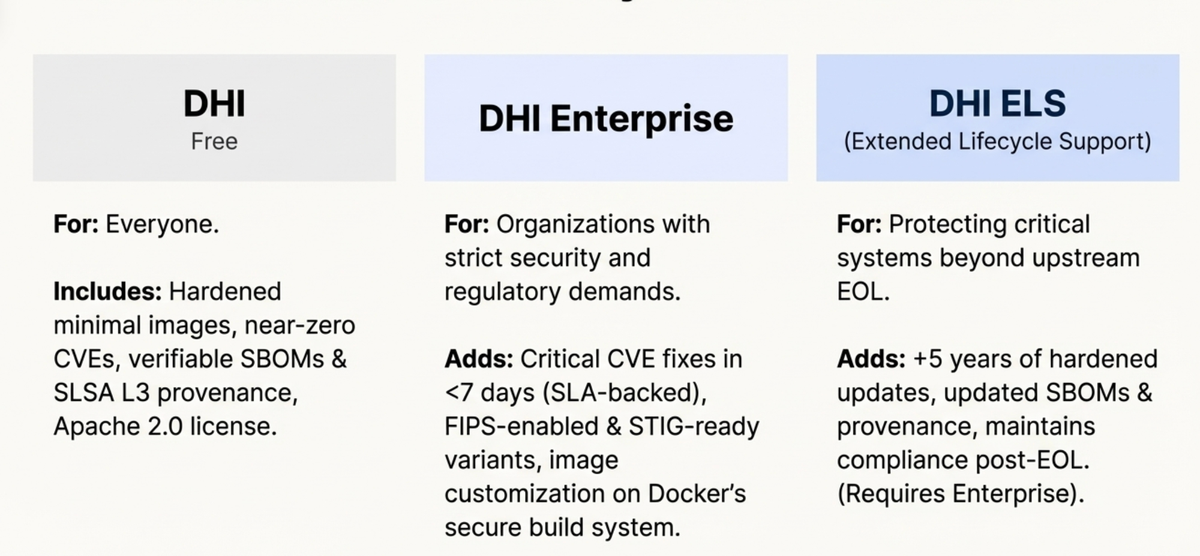Click the "FIPS-enabled & STIG-ready" text
This screenshot has height=556, width=1200.
tap(601, 427)
